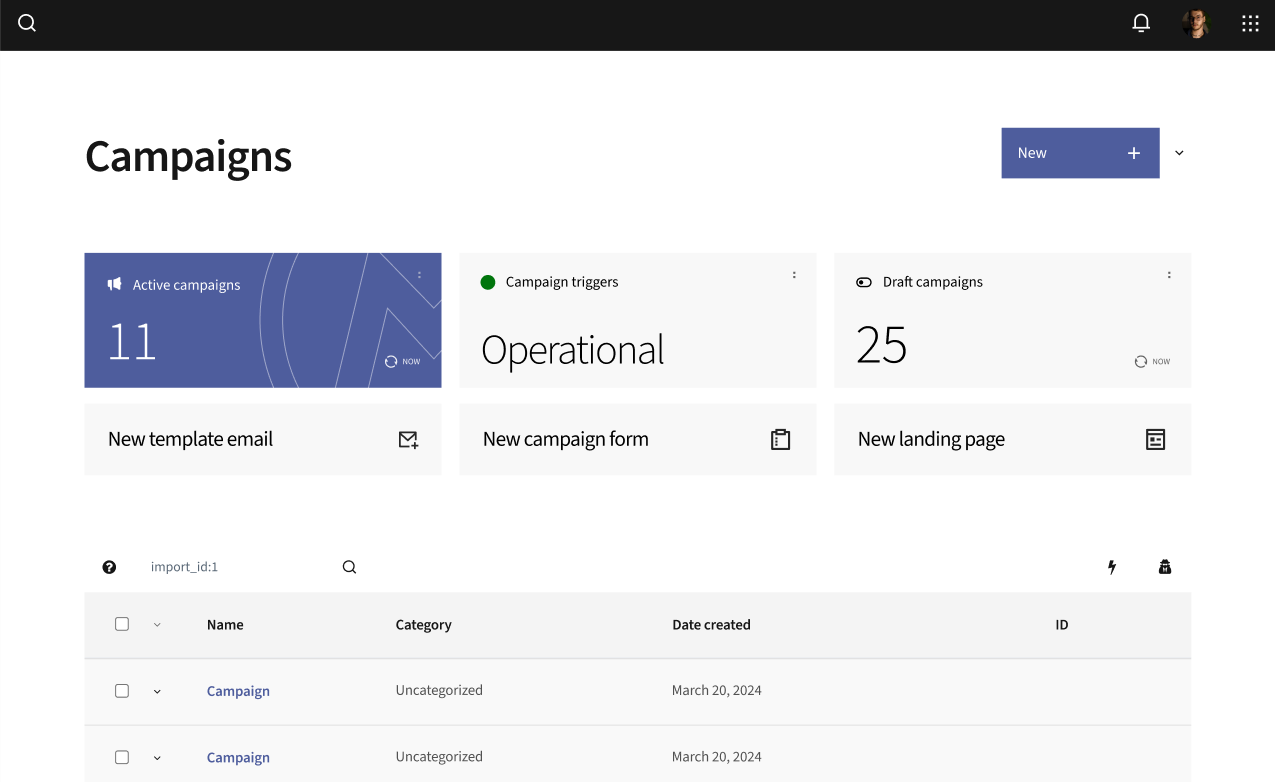Tick the select-all checkbox in table header
Viewport: 1275px width, 782px height.
point(122,624)
